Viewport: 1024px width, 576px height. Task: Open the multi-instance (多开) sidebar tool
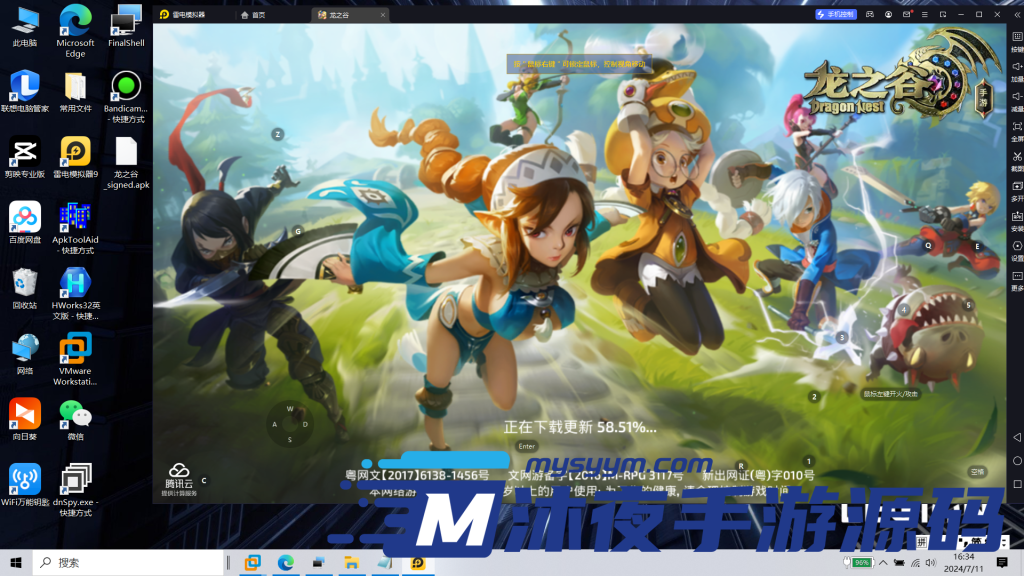click(x=1016, y=190)
